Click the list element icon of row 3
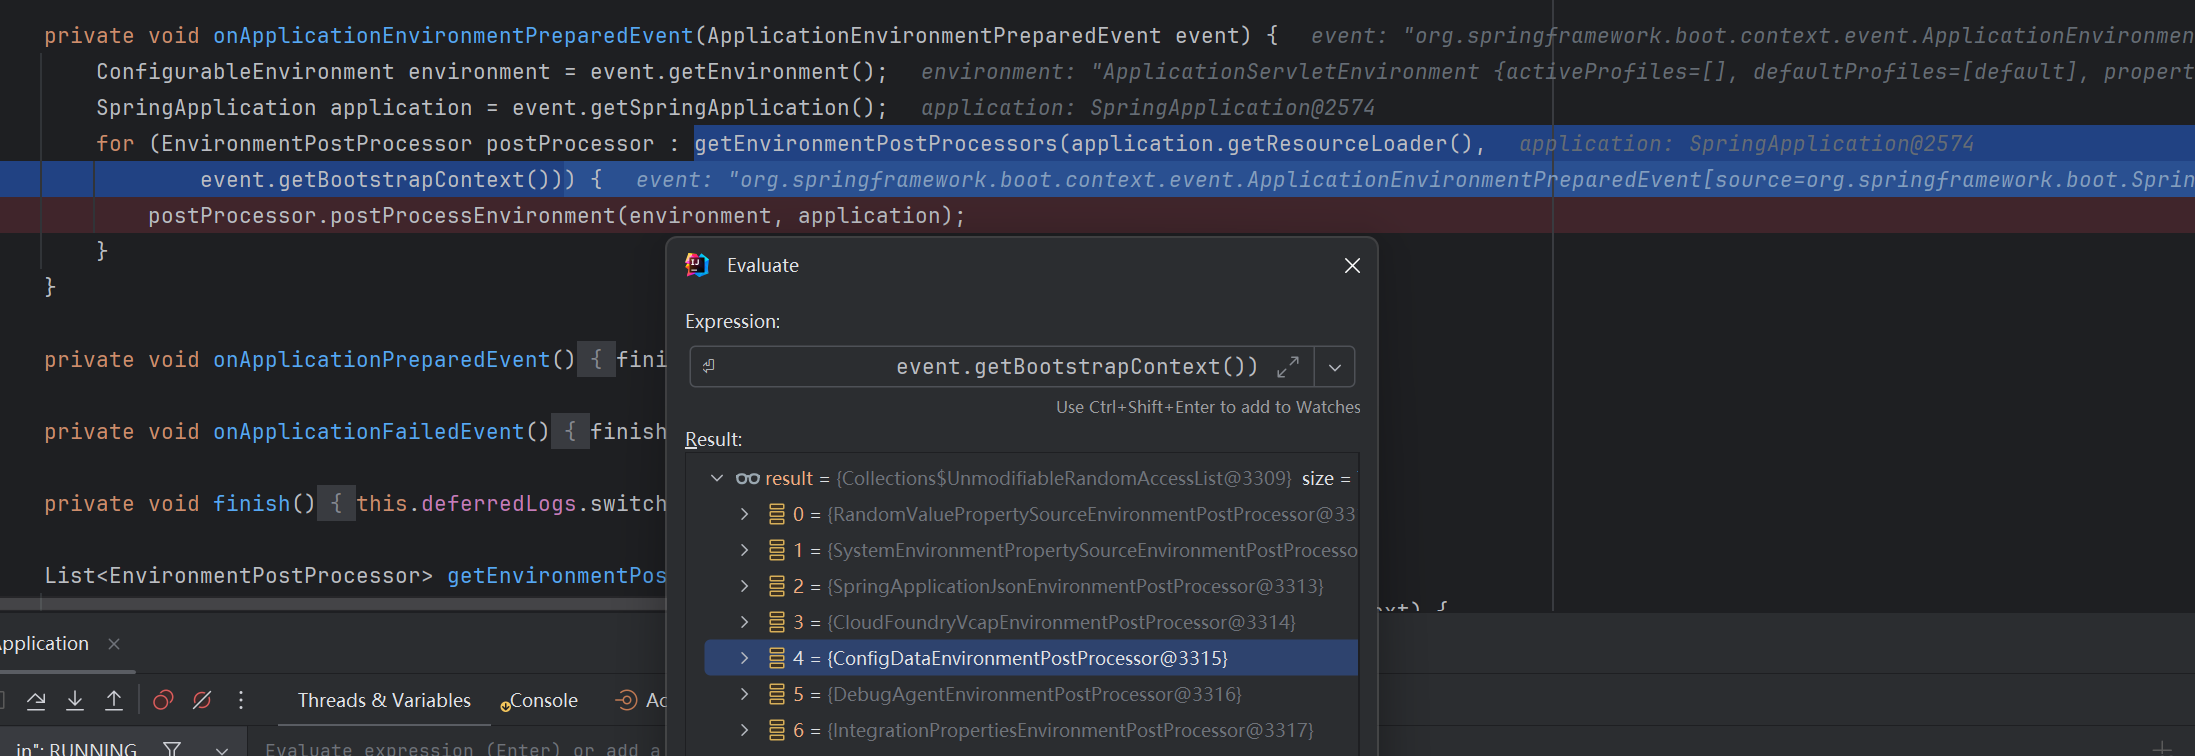Image resolution: width=2195 pixels, height=756 pixels. click(776, 622)
